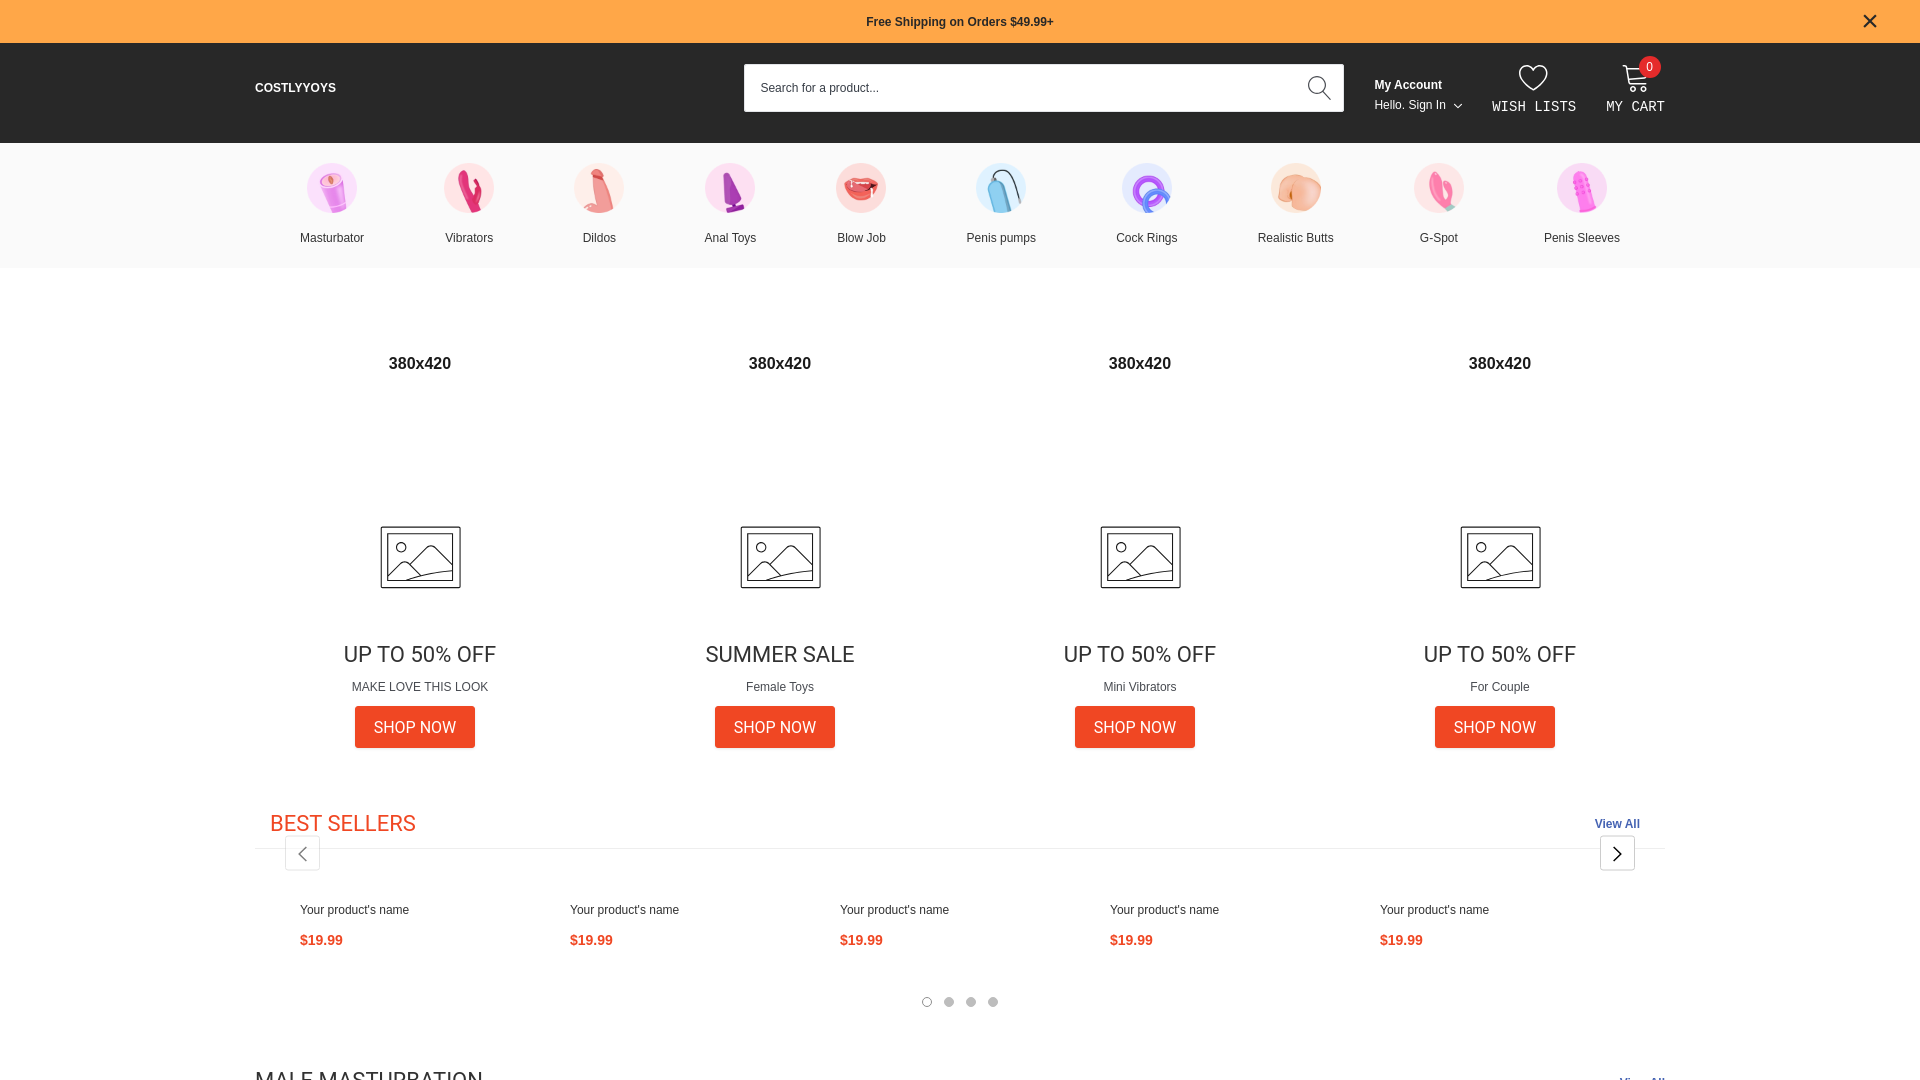Open the Penis pumps category icon
Image resolution: width=1920 pixels, height=1080 pixels.
[1001, 188]
